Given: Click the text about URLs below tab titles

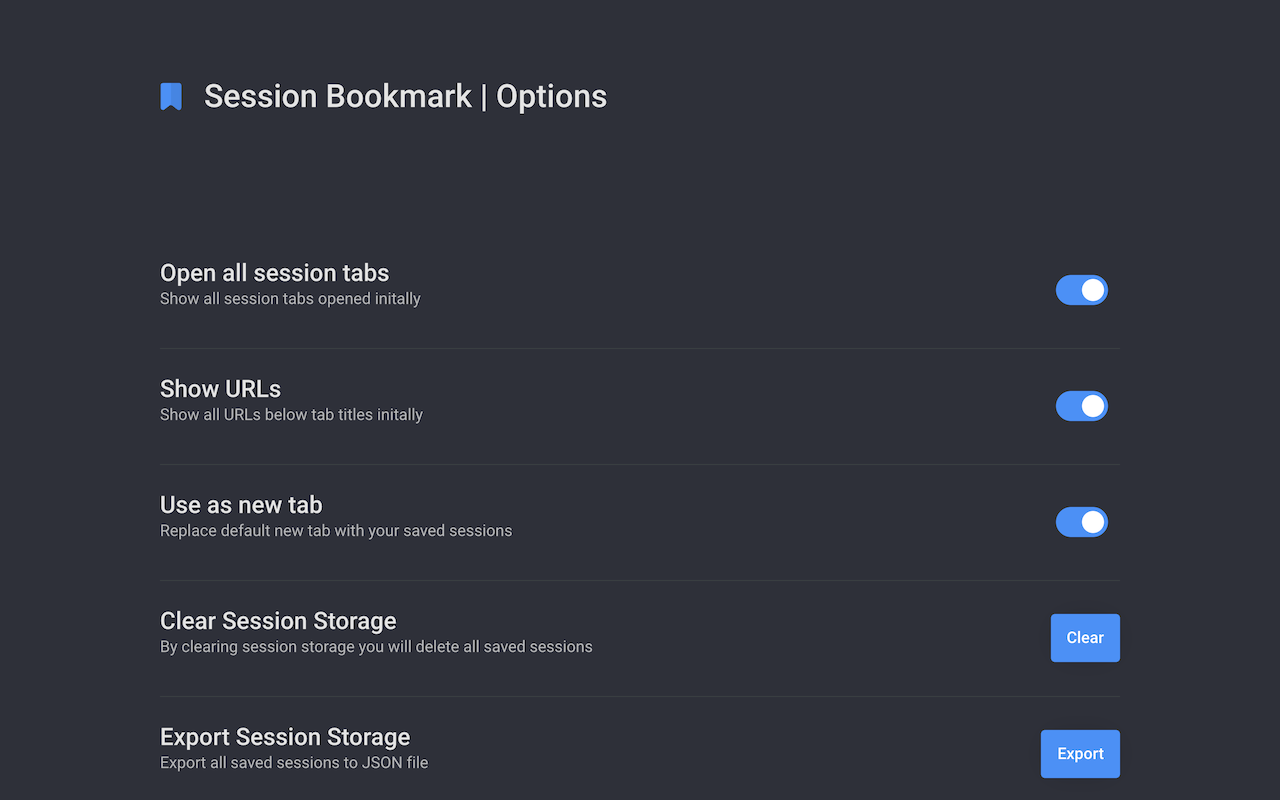Looking at the screenshot, I should 291,414.
